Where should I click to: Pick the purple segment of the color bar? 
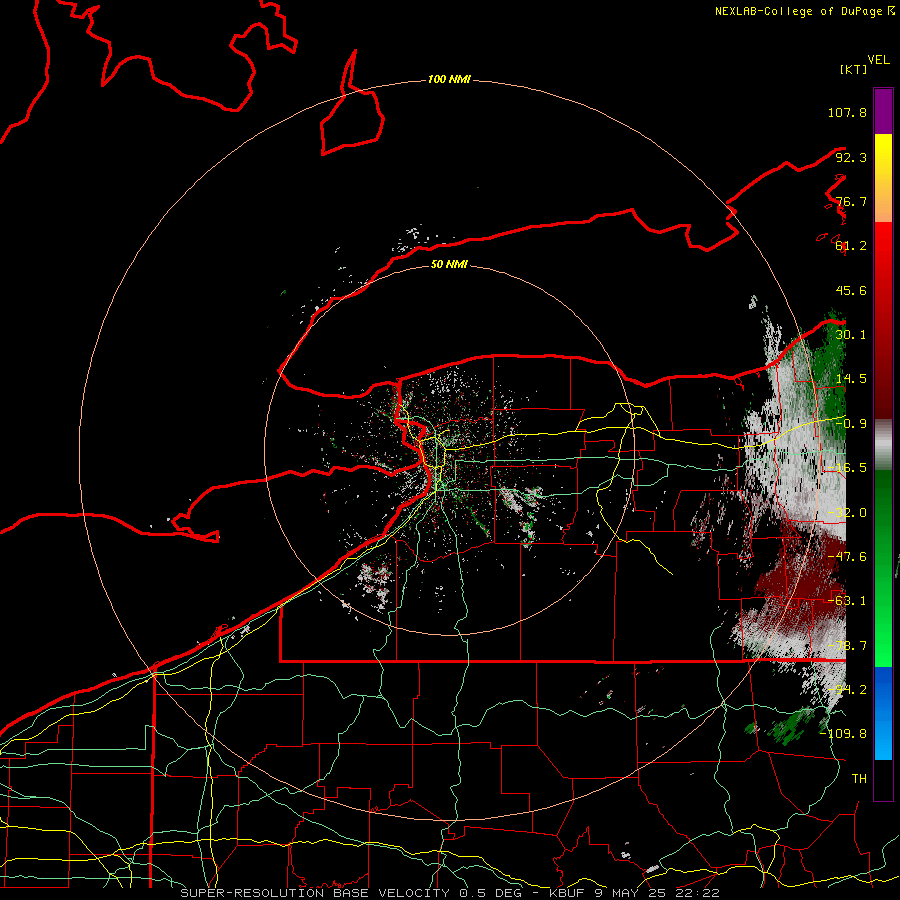tap(883, 111)
